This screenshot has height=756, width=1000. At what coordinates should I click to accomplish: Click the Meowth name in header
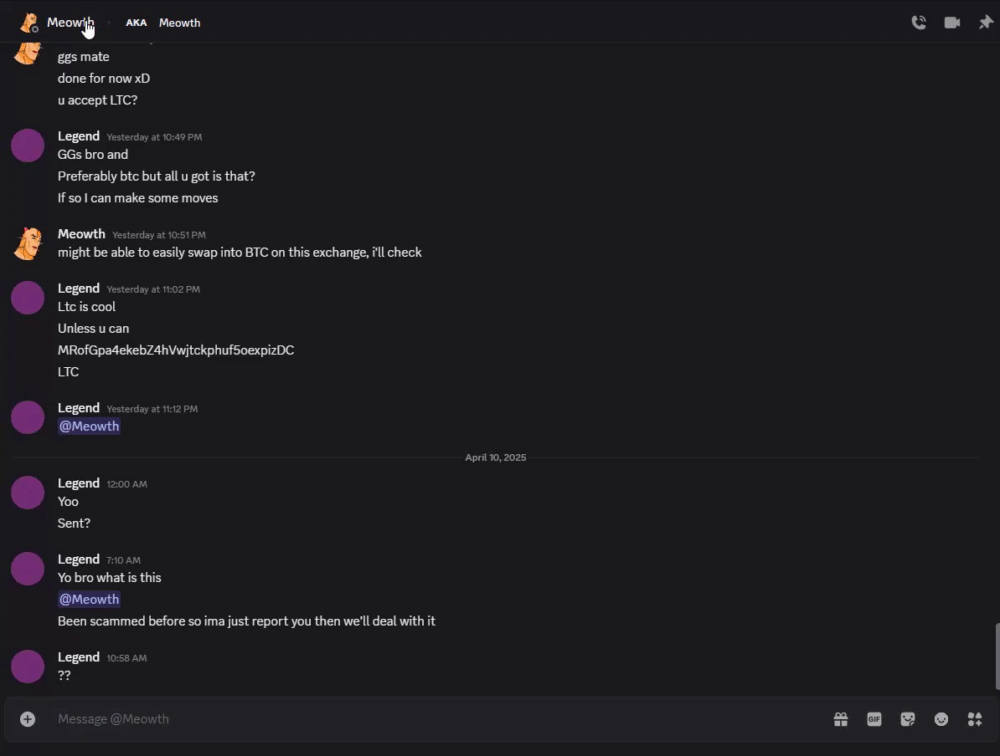(70, 23)
